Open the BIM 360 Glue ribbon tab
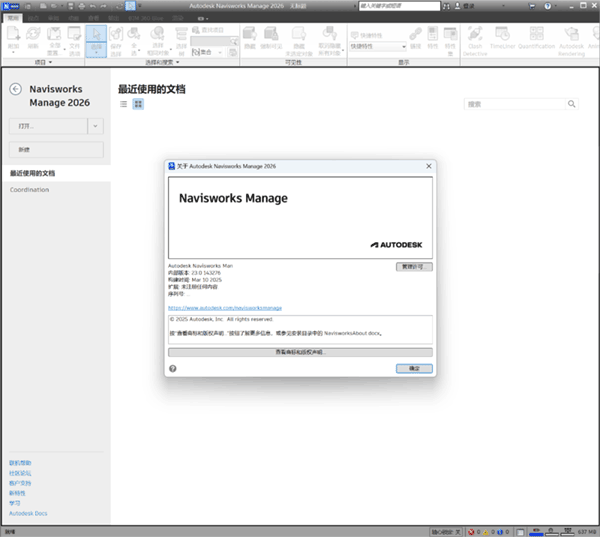 point(146,18)
